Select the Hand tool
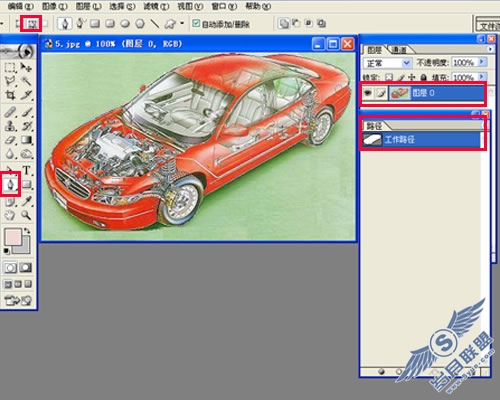The width and height of the screenshot is (500, 400). click(10, 215)
